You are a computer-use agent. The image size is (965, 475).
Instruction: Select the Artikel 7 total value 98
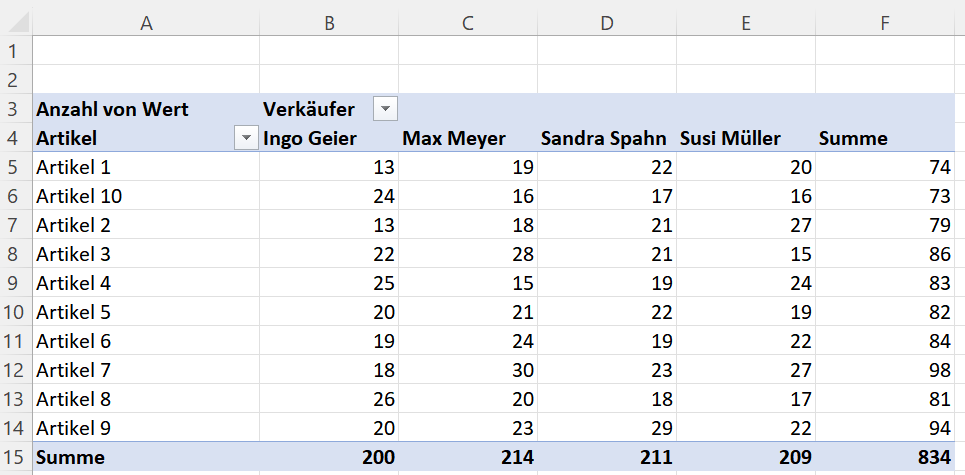(x=885, y=370)
